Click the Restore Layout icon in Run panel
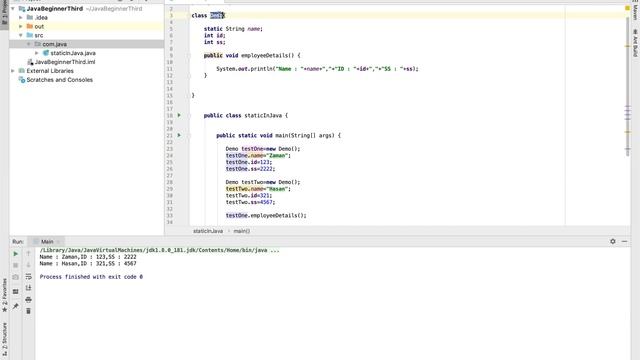The height and width of the screenshot is (360, 640). point(16,291)
